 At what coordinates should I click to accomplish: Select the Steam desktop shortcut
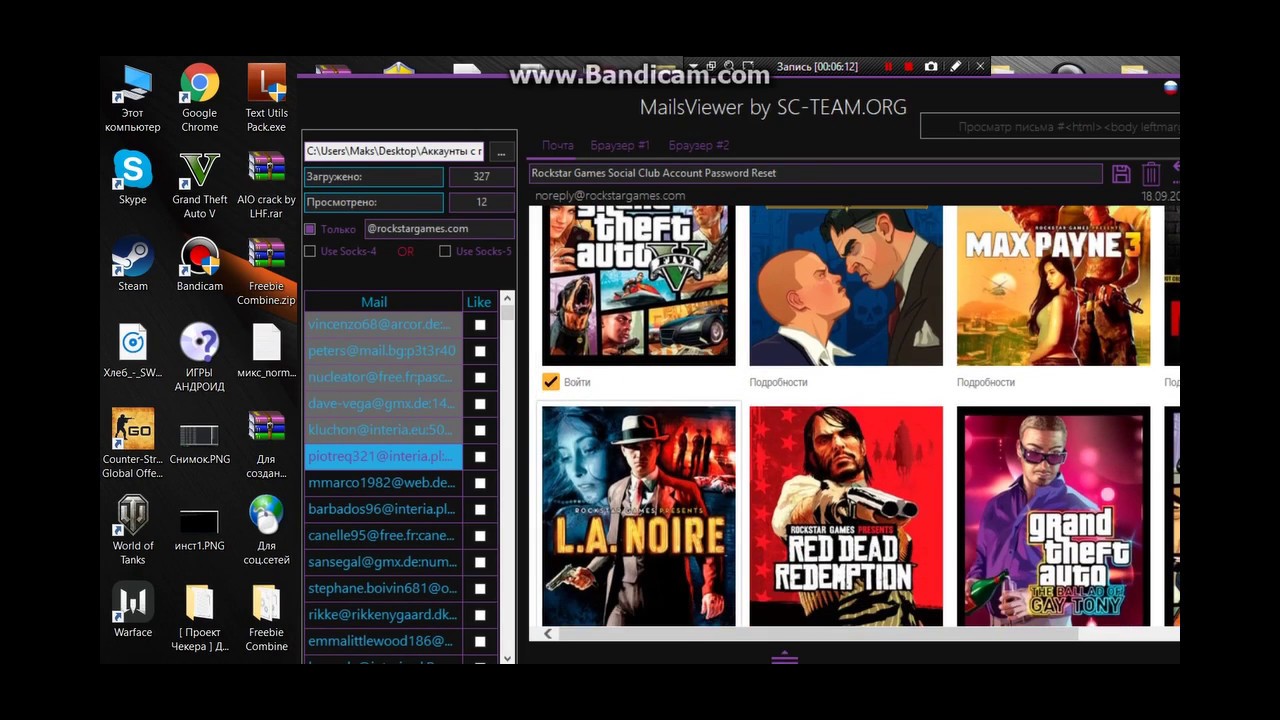click(x=132, y=264)
